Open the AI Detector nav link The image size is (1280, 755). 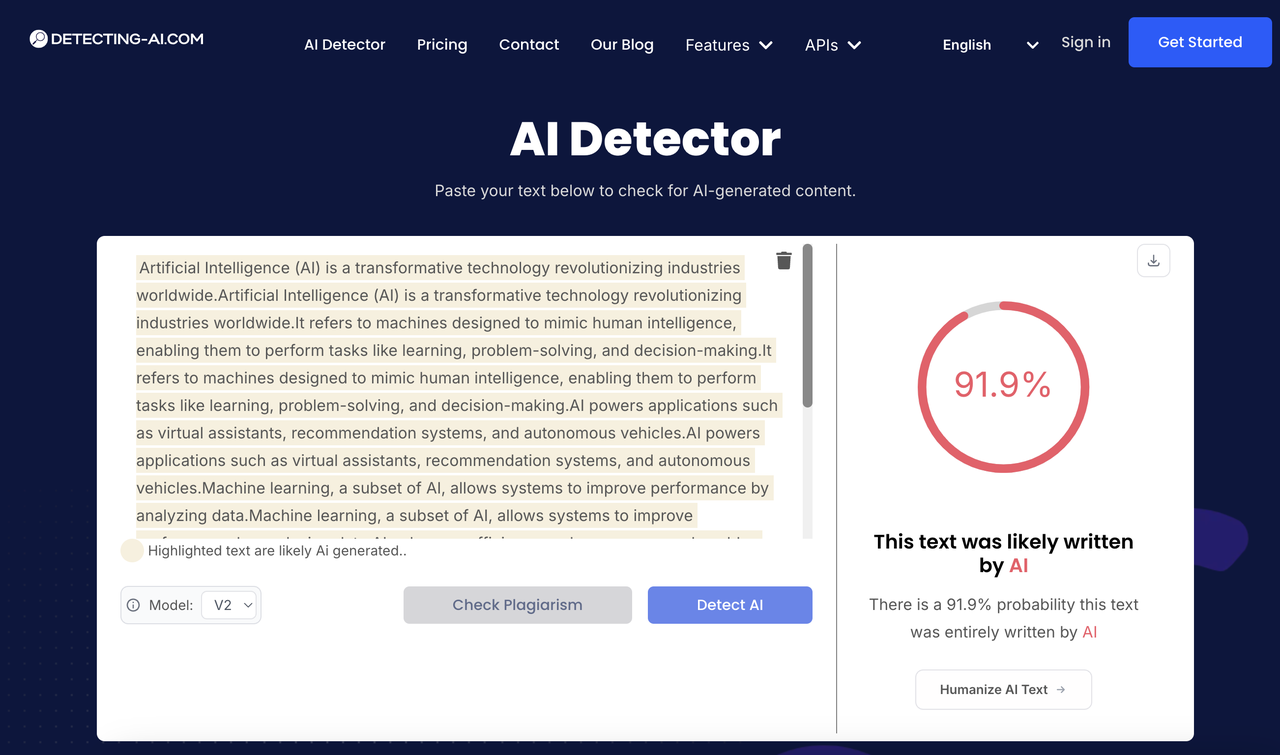[x=345, y=45]
